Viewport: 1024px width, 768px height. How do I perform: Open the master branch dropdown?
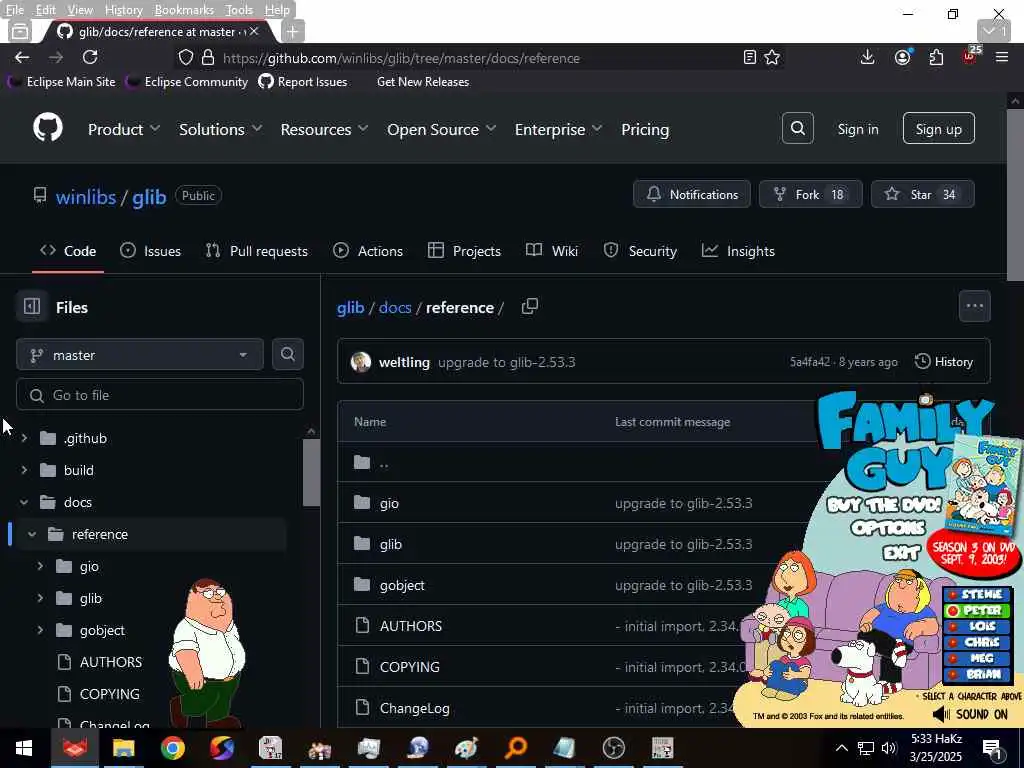pos(140,355)
